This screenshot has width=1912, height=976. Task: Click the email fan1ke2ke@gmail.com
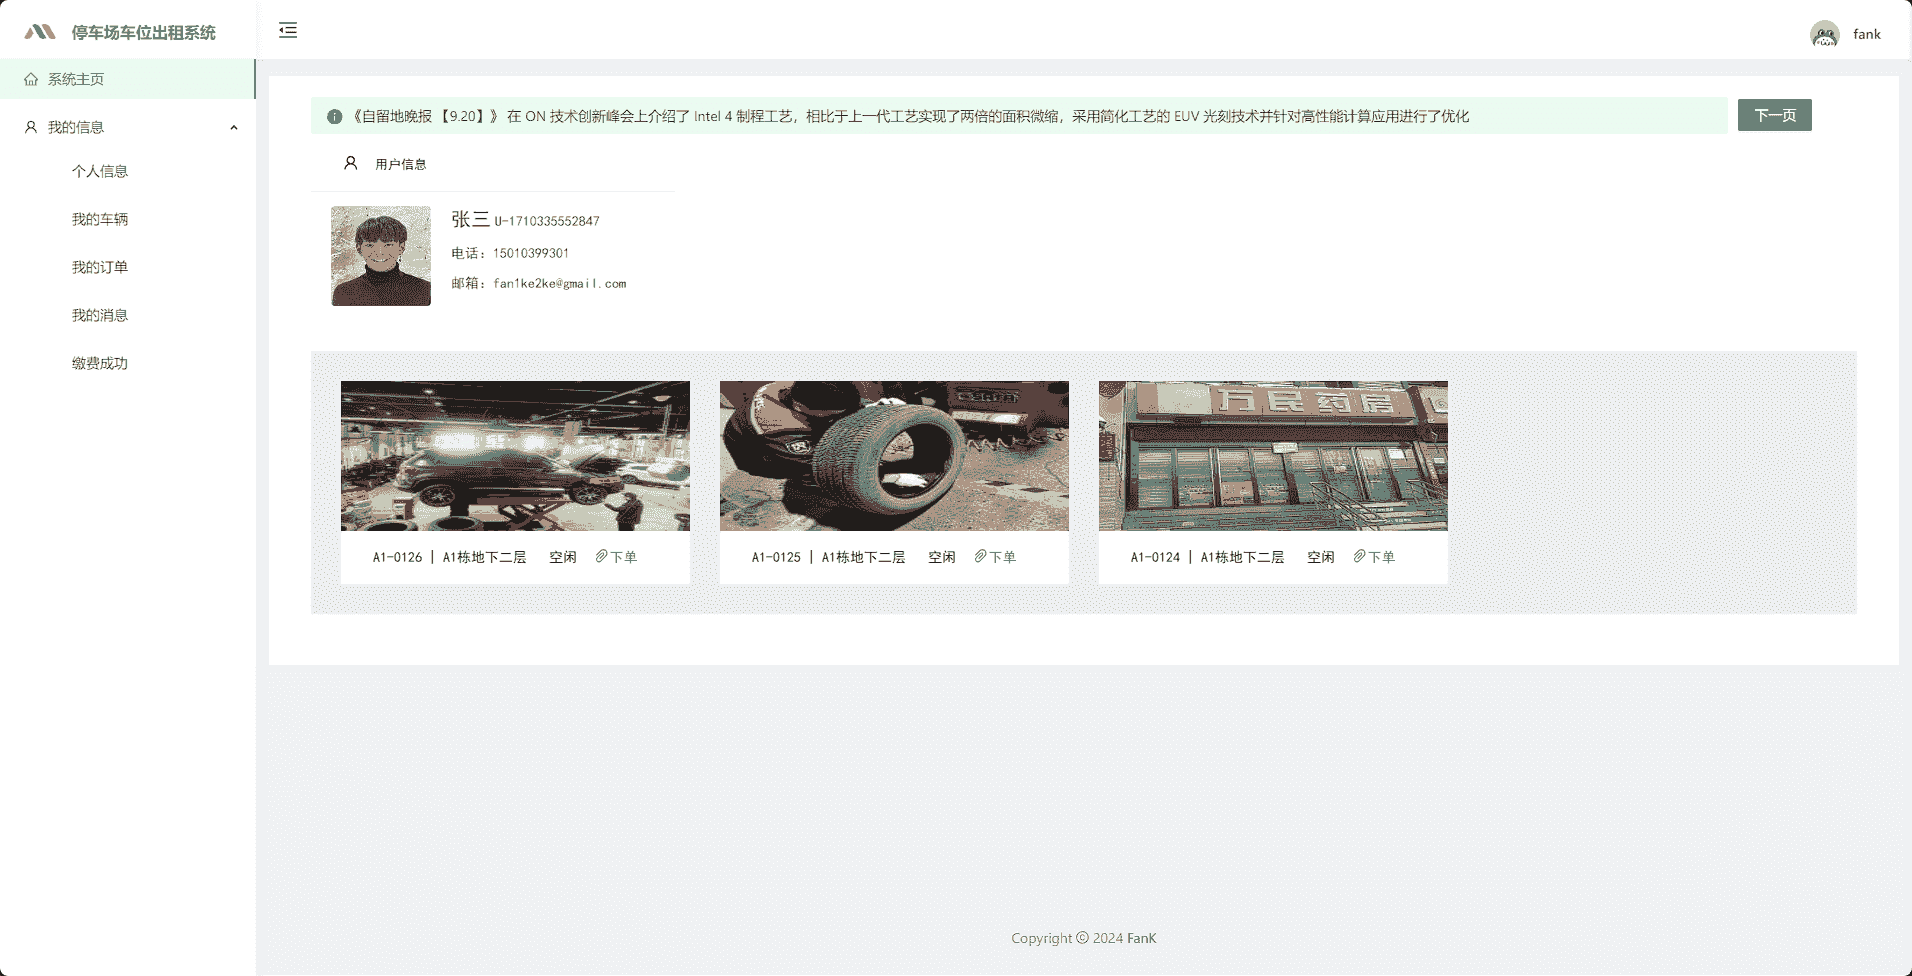coord(560,283)
